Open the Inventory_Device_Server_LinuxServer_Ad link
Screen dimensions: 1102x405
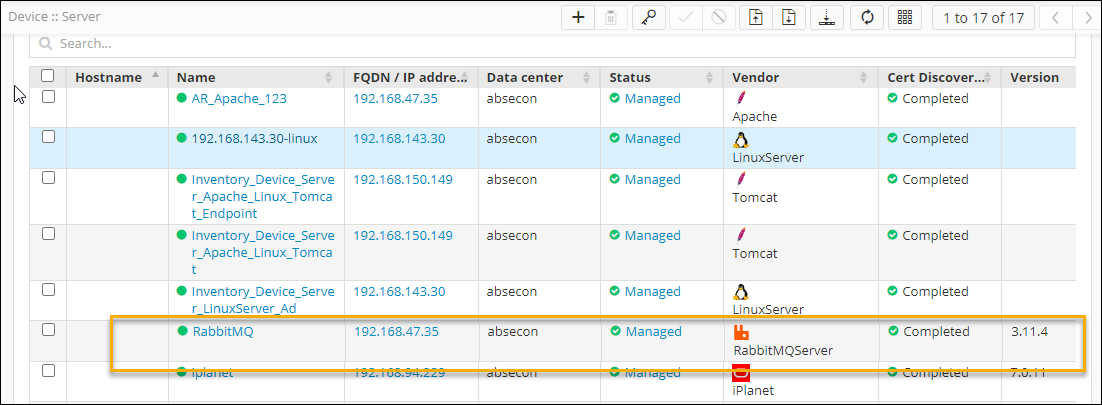(x=263, y=300)
